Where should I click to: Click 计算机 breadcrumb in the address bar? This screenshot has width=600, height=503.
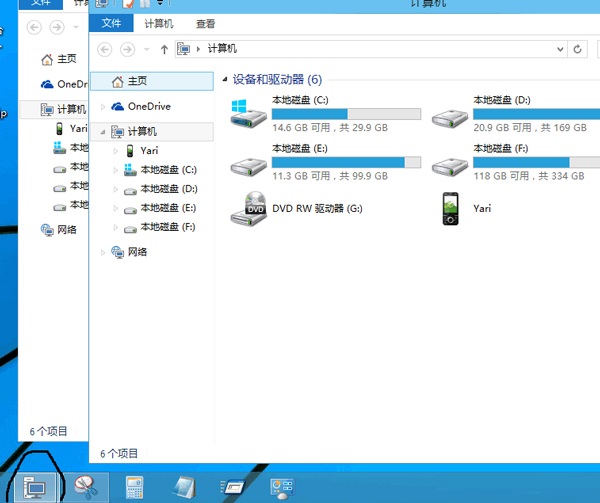click(x=222, y=49)
